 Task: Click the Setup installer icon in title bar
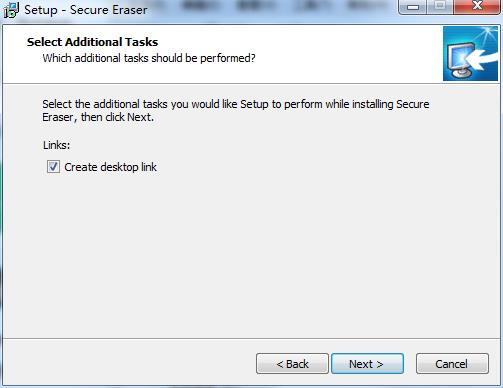click(11, 10)
